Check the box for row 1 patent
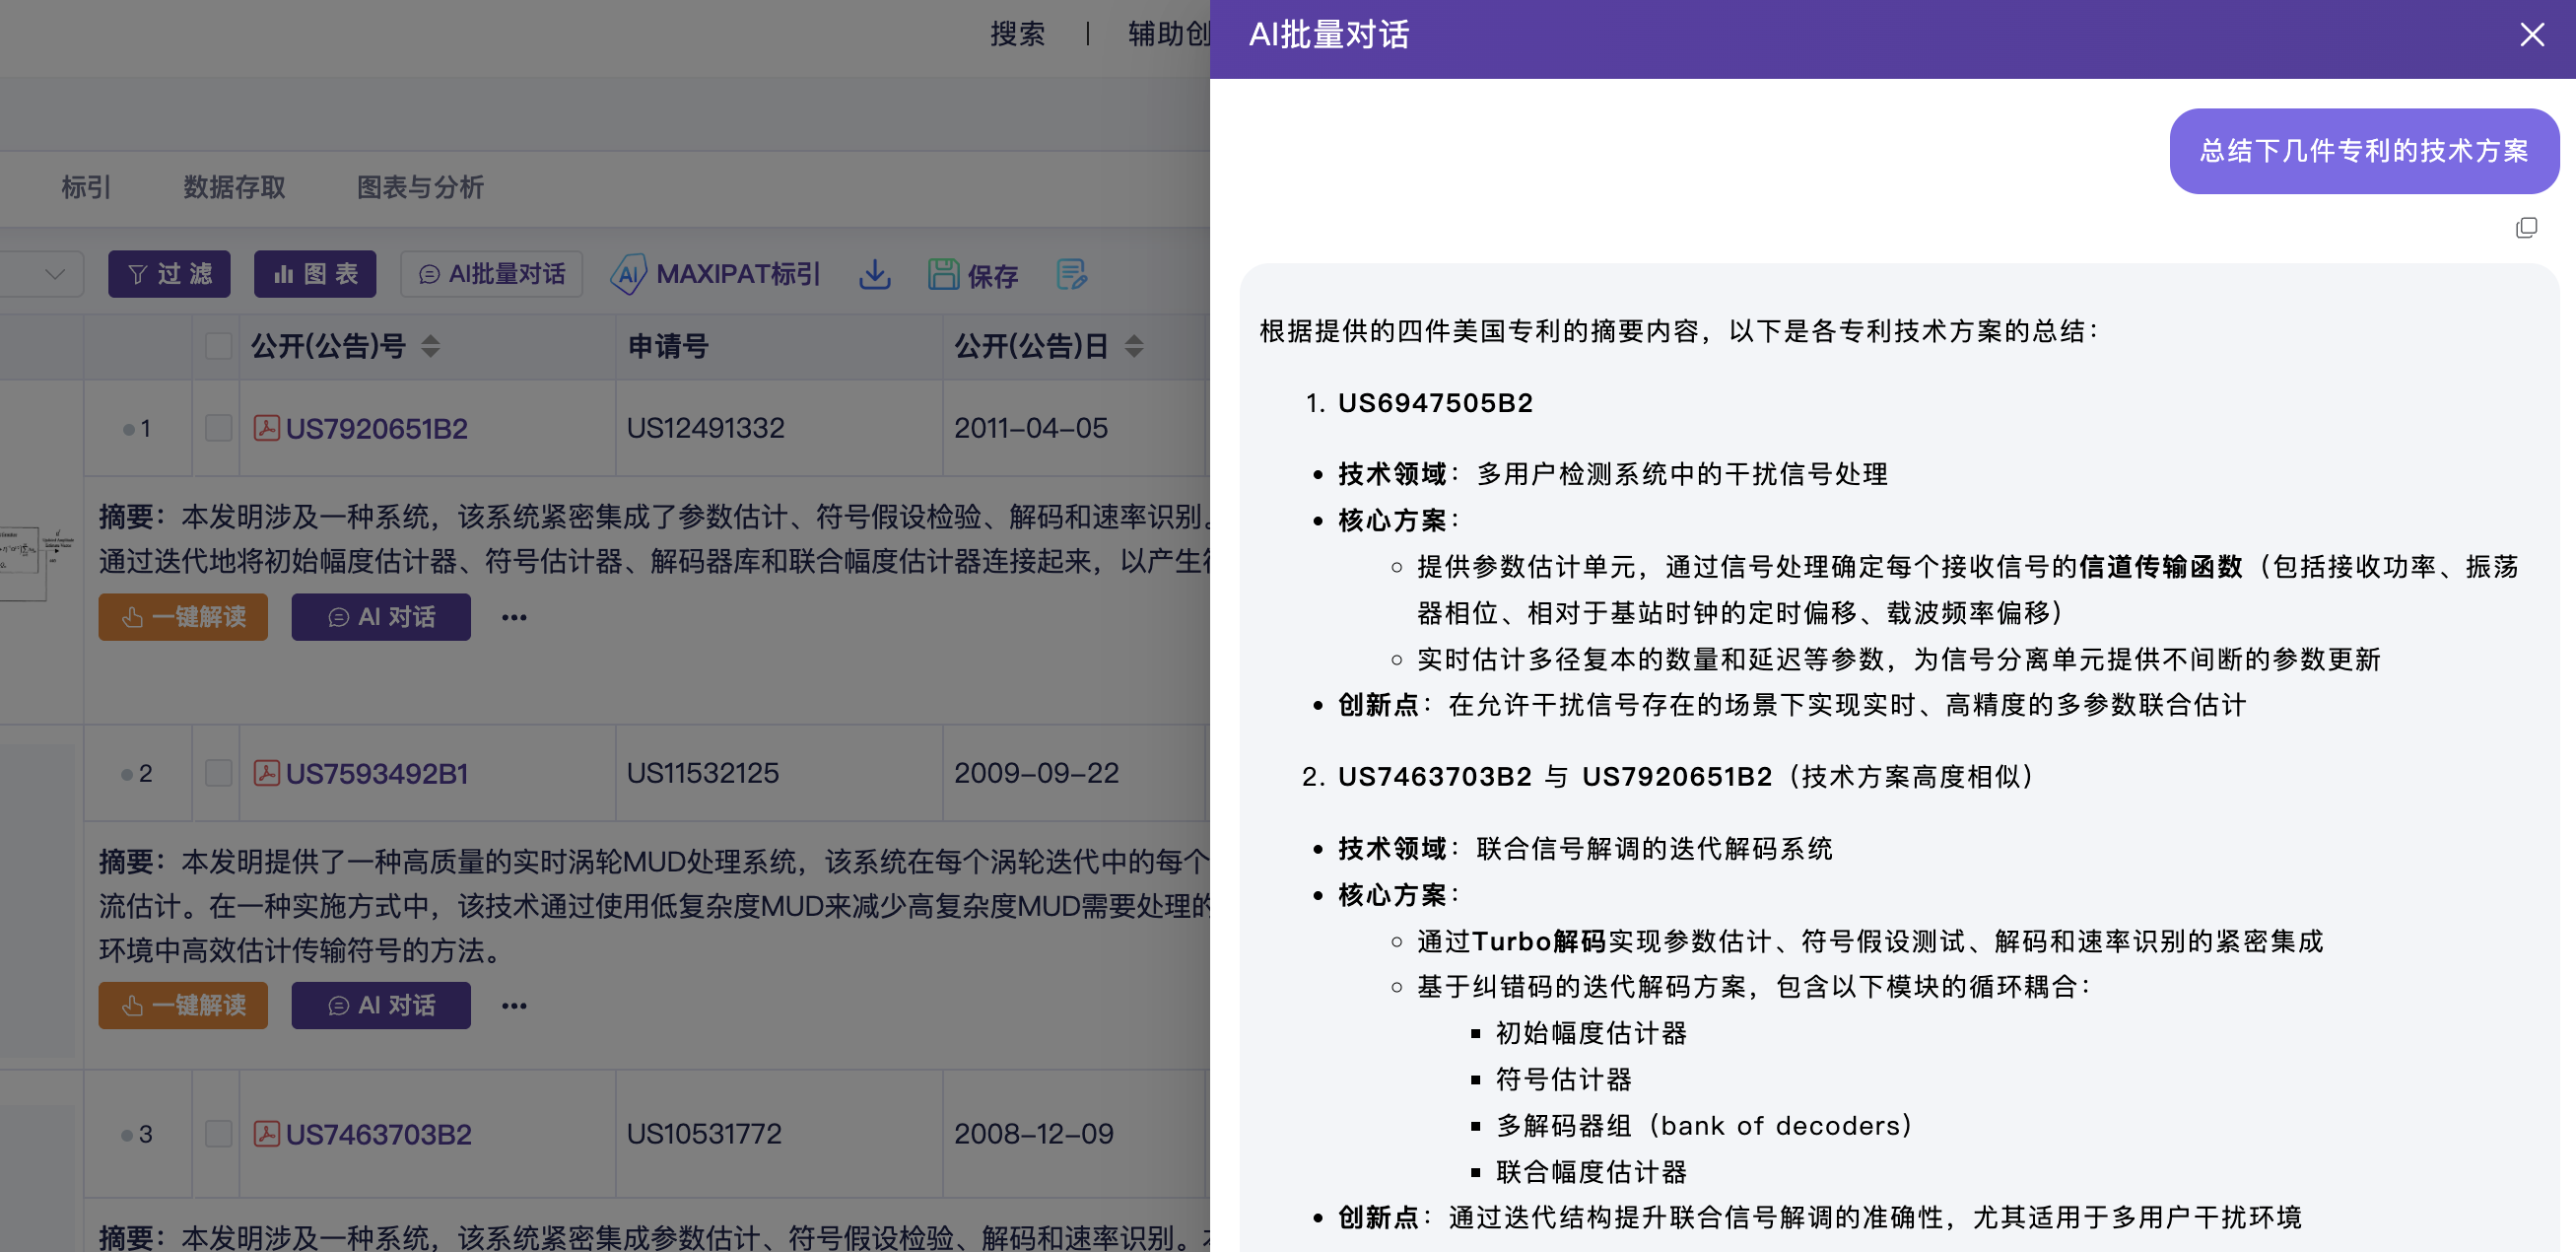Viewport: 2576px width, 1252px height. coord(218,428)
